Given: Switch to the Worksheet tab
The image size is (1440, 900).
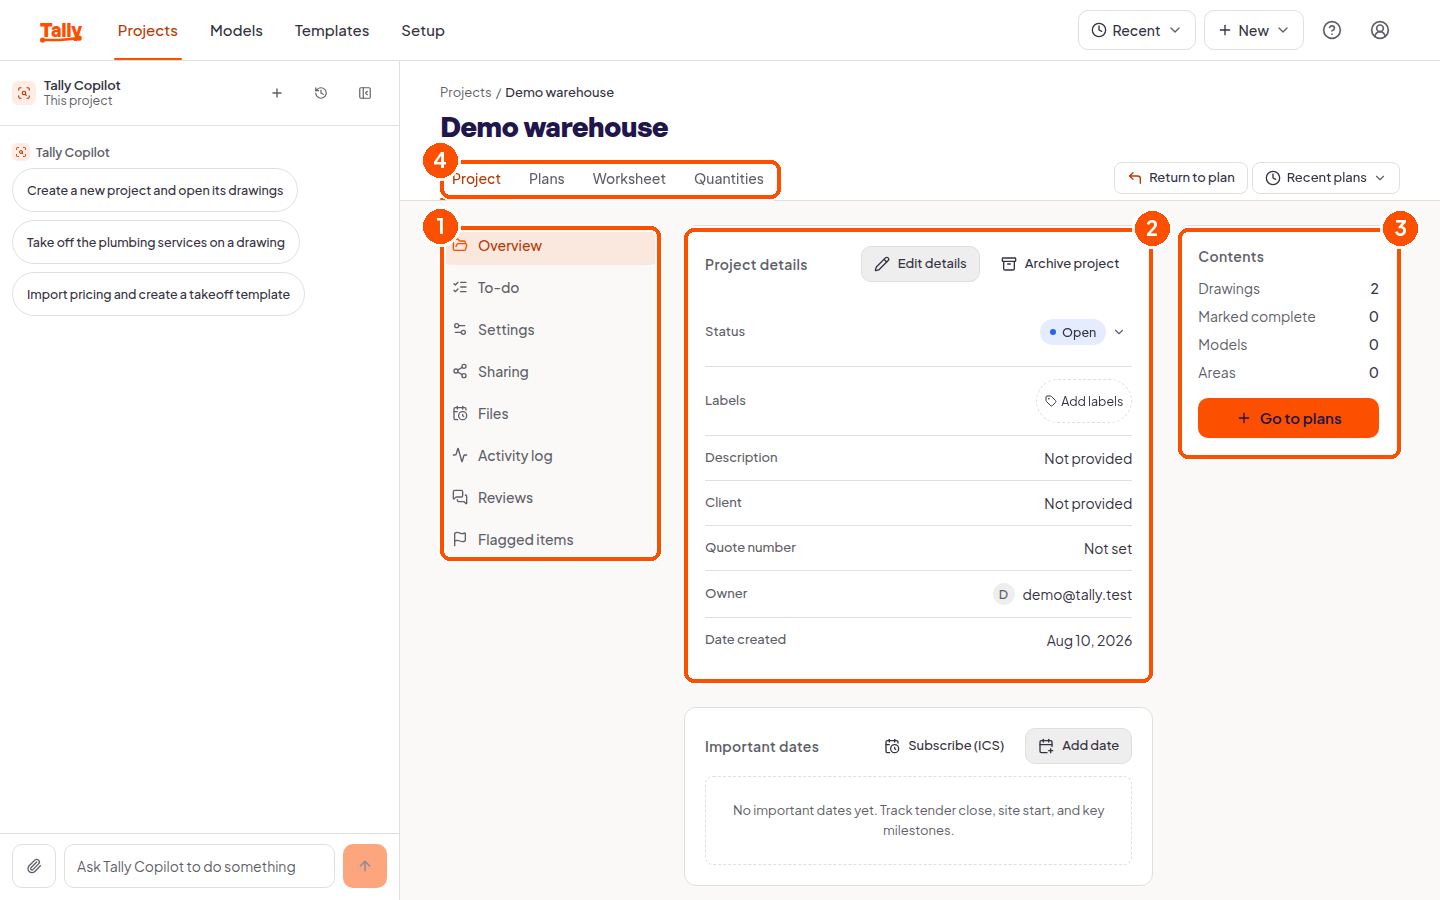Looking at the screenshot, I should (x=629, y=179).
